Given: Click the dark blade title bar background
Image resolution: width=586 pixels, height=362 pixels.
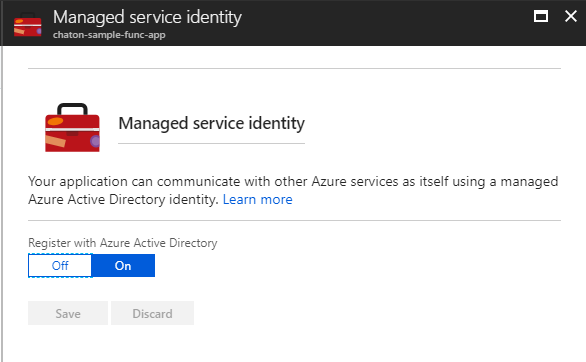Looking at the screenshot, I should pos(374,23).
